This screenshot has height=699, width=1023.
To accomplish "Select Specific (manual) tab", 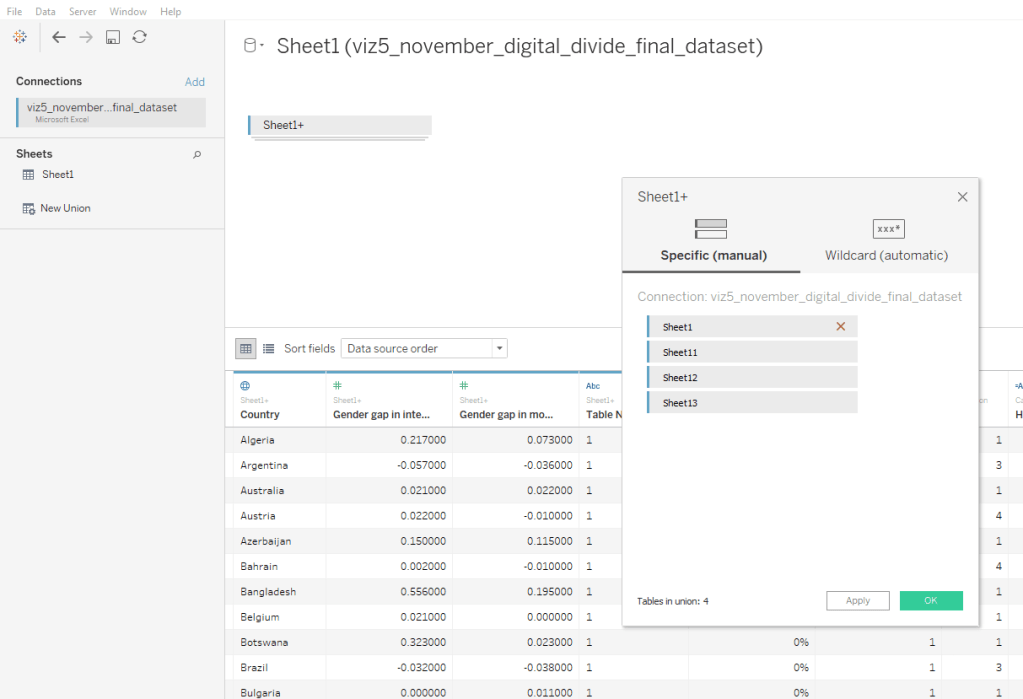I will (x=712, y=241).
